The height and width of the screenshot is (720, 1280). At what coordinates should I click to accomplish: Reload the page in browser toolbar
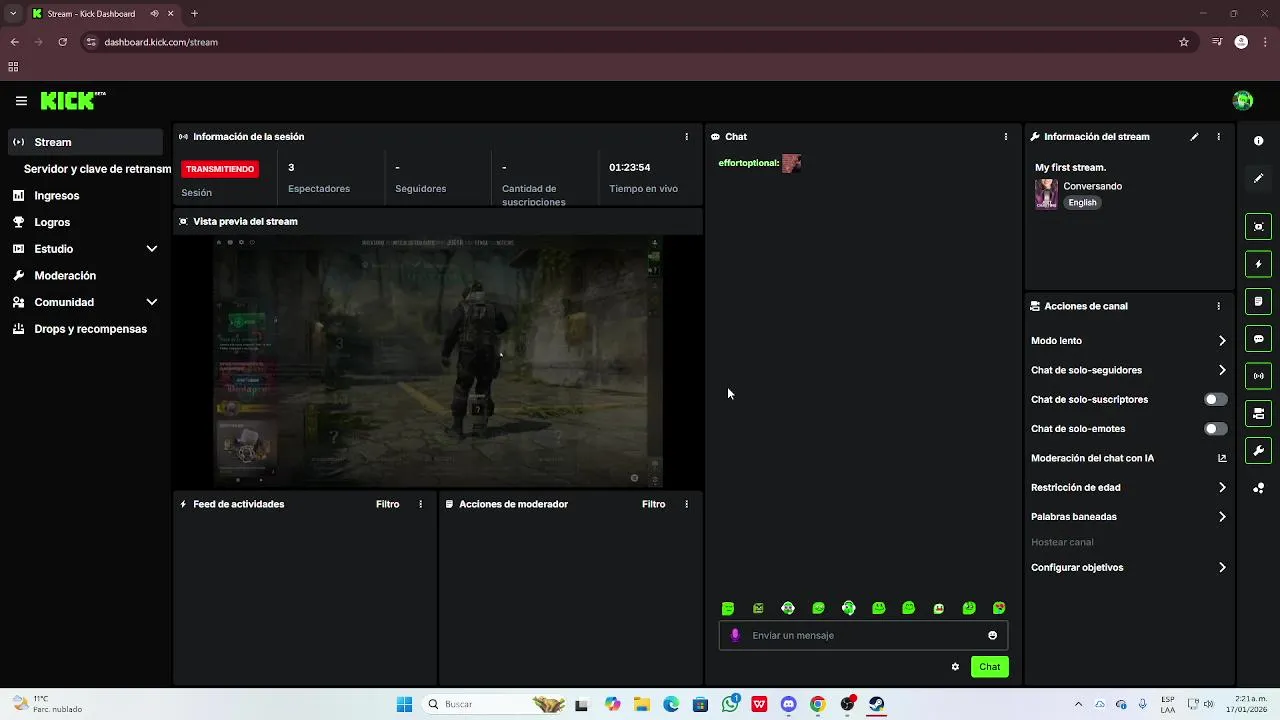coord(62,42)
